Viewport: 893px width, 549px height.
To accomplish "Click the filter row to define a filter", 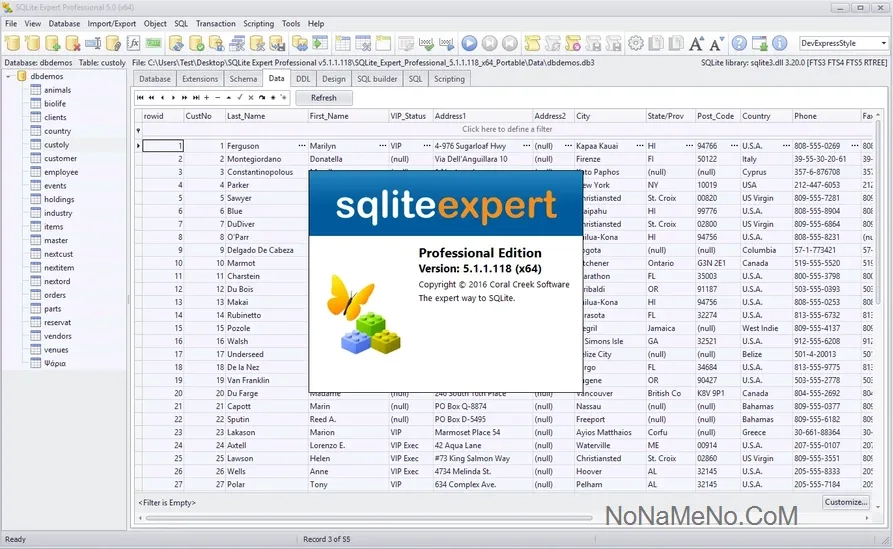I will point(506,130).
